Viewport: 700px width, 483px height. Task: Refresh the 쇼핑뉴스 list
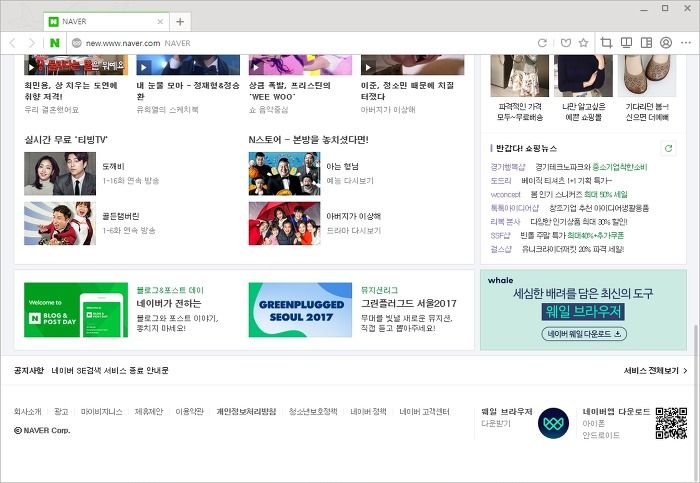pyautogui.click(x=668, y=148)
